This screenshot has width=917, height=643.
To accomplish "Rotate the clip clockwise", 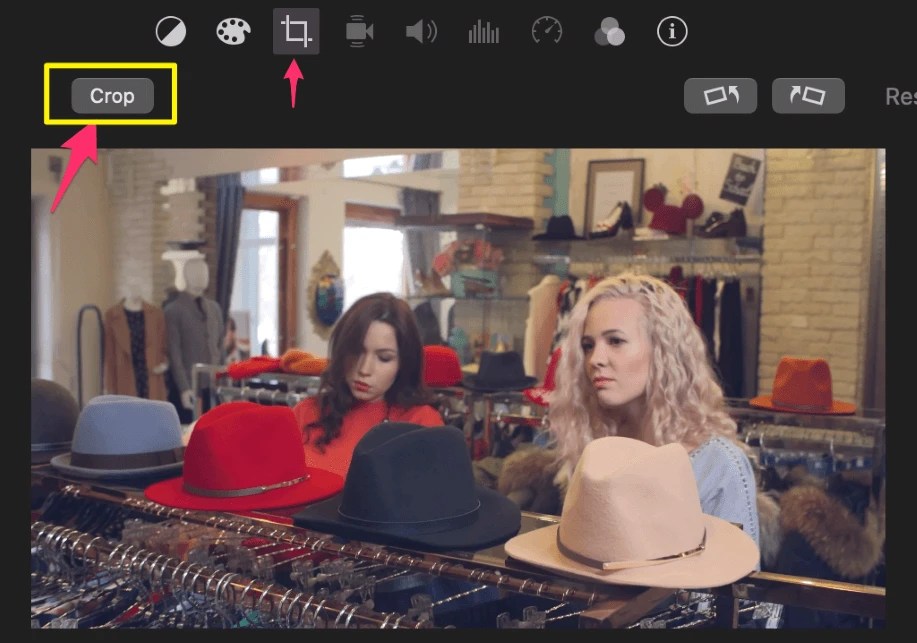I will point(807,95).
